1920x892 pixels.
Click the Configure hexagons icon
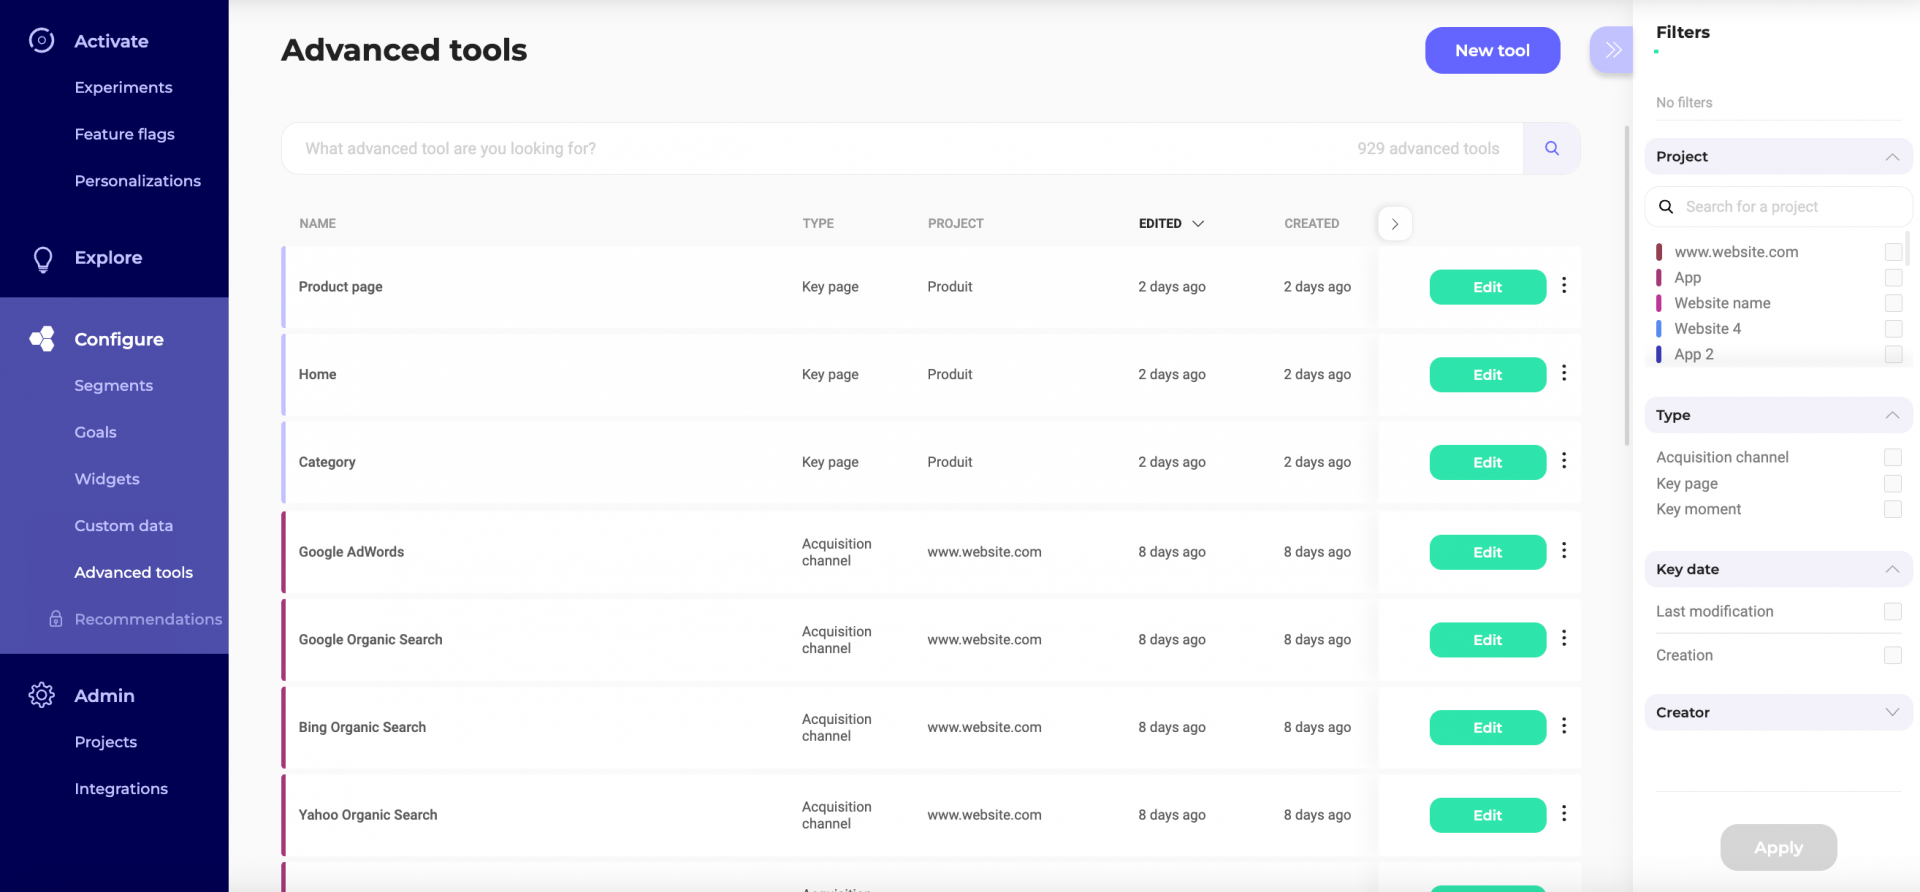click(x=42, y=339)
